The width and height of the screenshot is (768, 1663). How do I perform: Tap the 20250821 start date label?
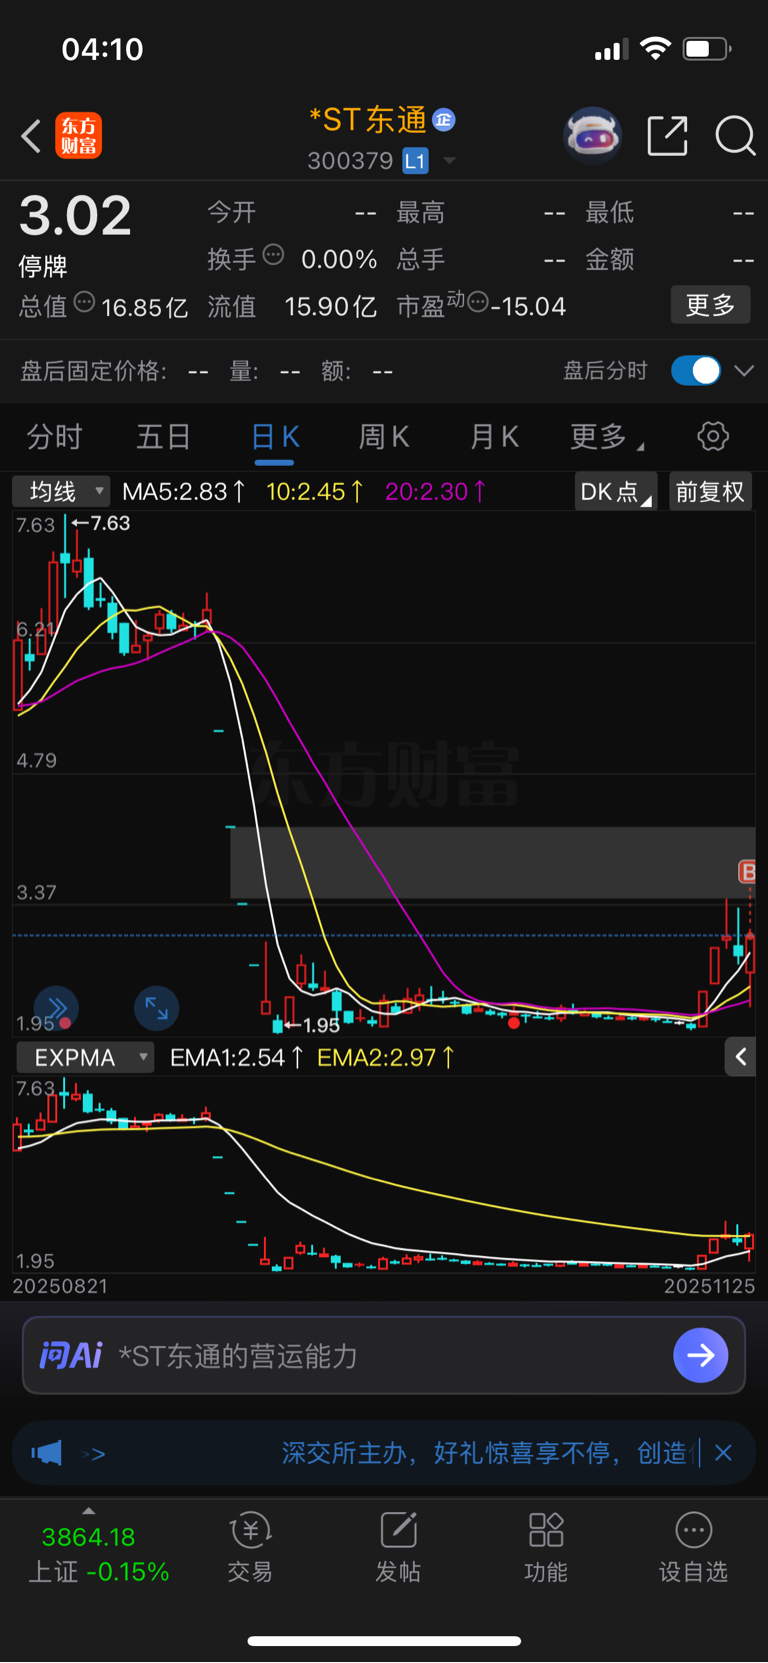coord(60,1286)
